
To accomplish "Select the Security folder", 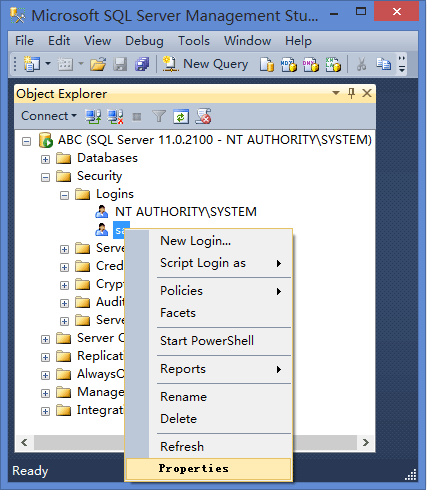I will [x=100, y=176].
